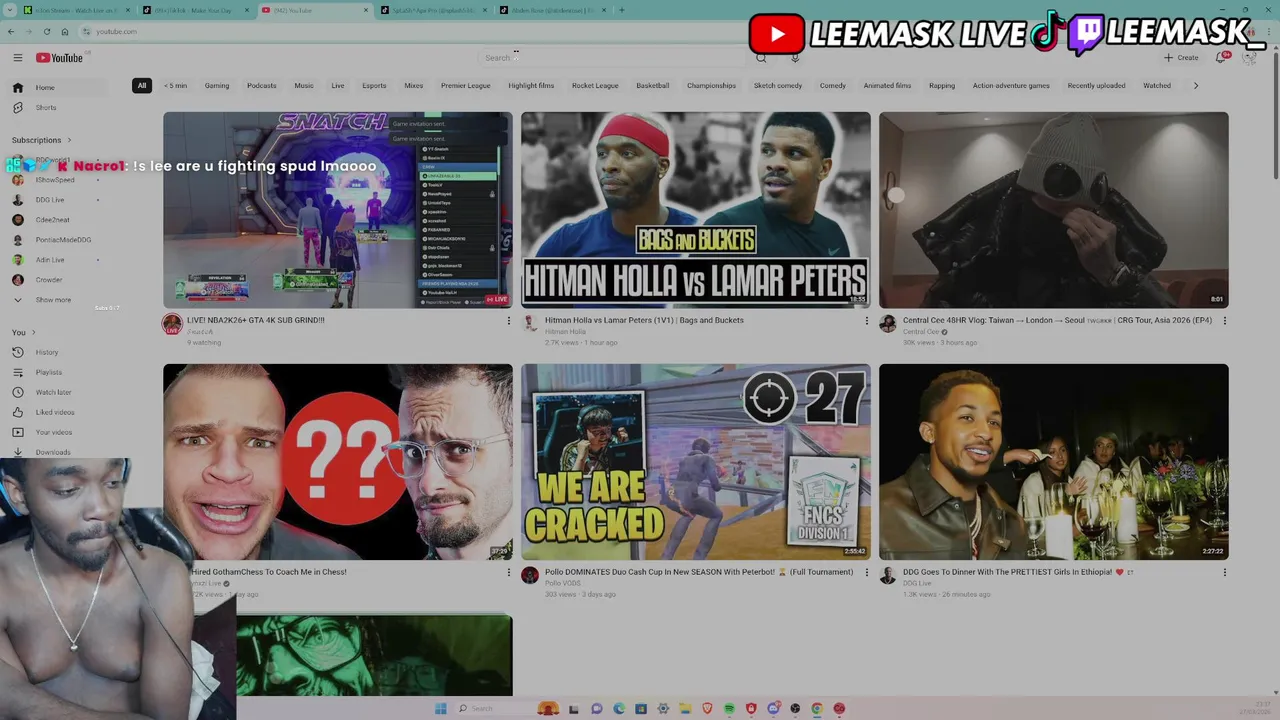Click the browser back arrow
Screen dimensions: 1280x720
[x=11, y=31]
